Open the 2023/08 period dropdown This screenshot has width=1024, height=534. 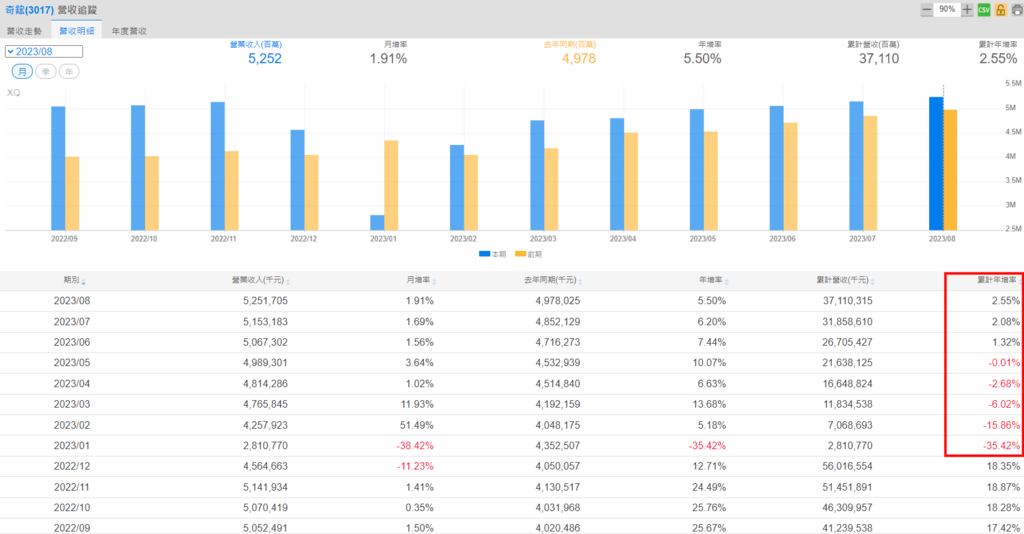pos(44,52)
